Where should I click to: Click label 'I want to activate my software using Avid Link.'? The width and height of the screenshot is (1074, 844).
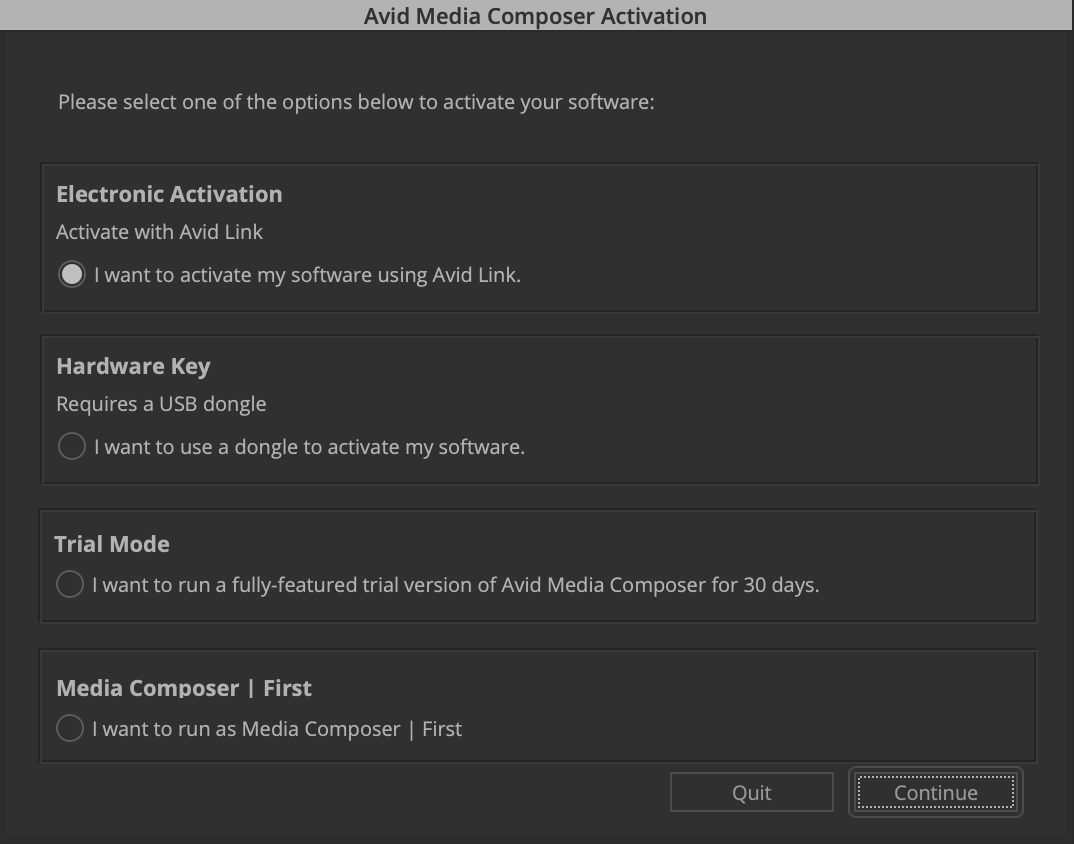[308, 275]
